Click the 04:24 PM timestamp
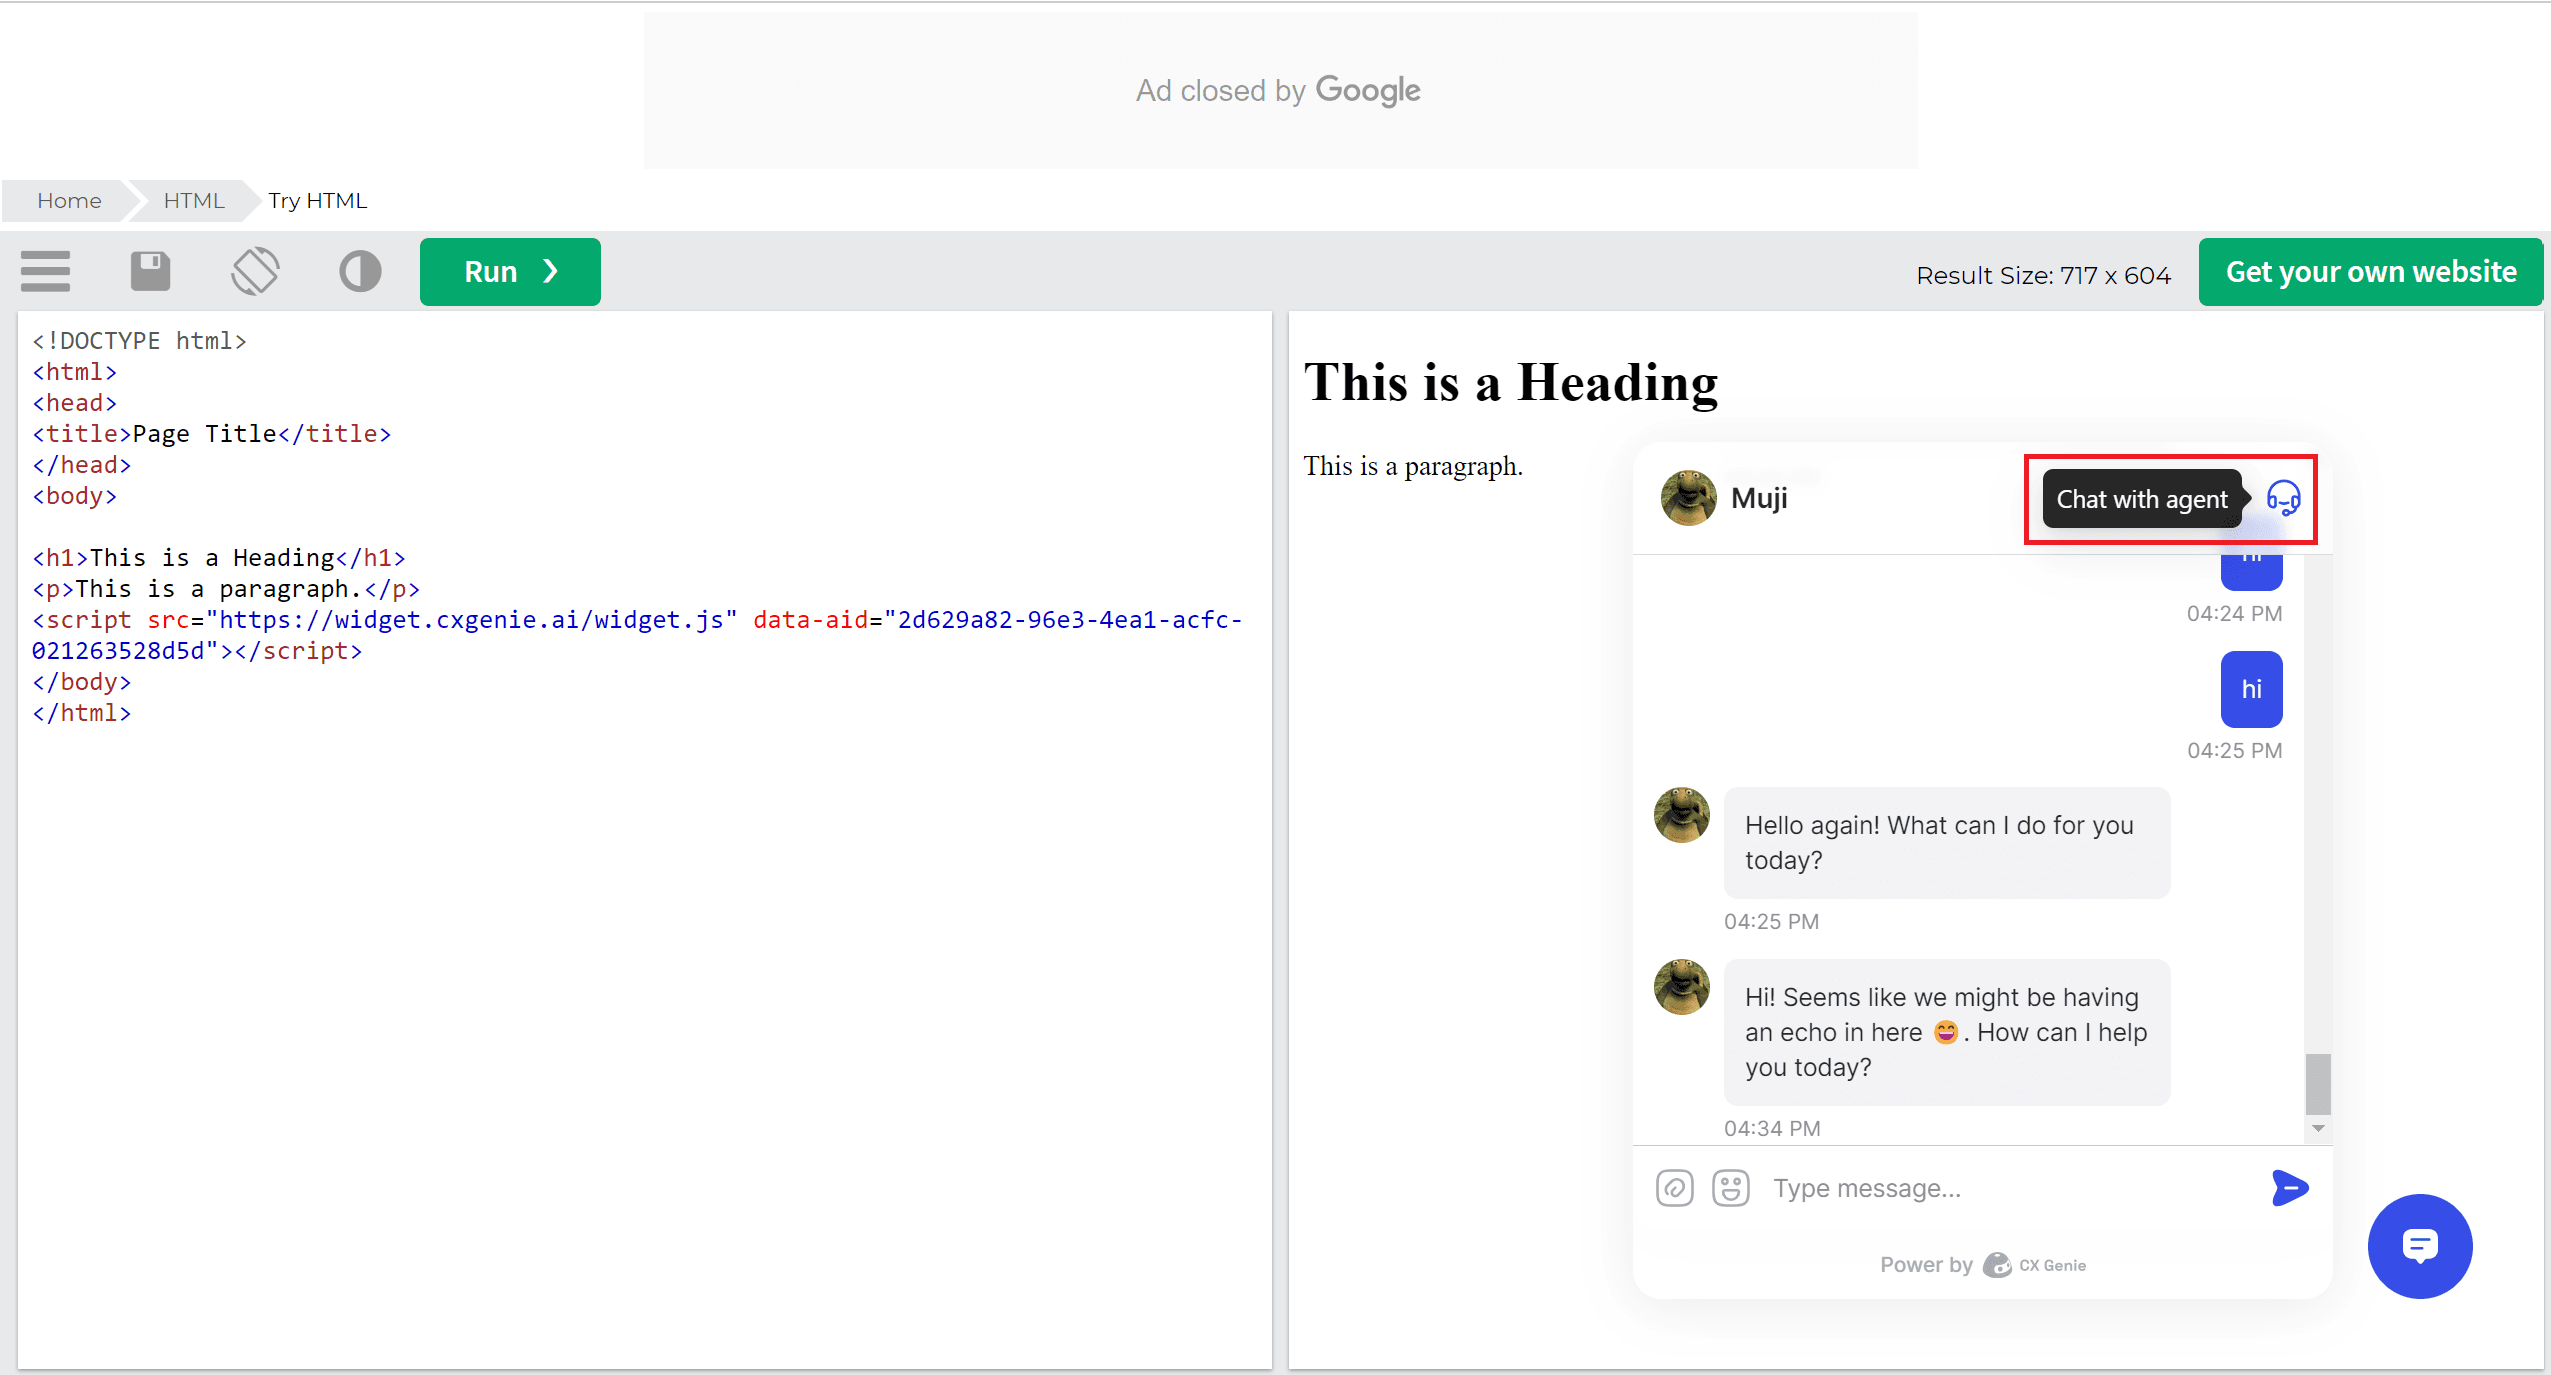The width and height of the screenshot is (2551, 1375). click(x=2234, y=614)
